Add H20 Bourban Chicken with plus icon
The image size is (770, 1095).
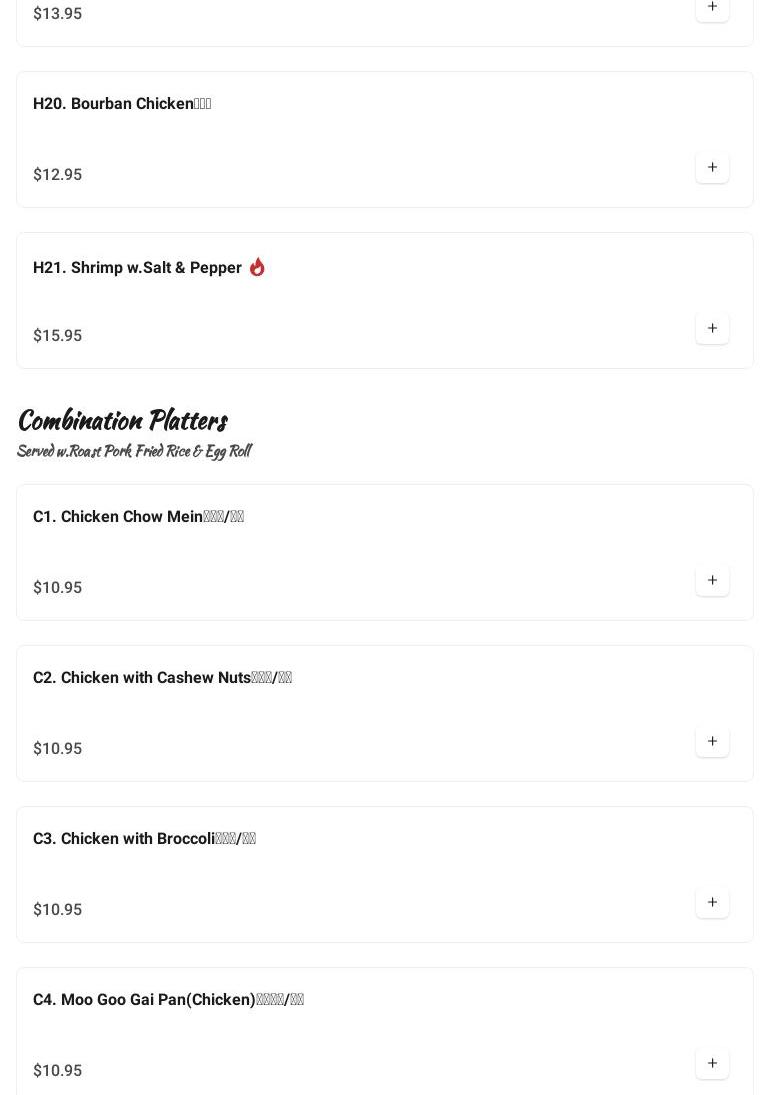pyautogui.click(x=712, y=168)
